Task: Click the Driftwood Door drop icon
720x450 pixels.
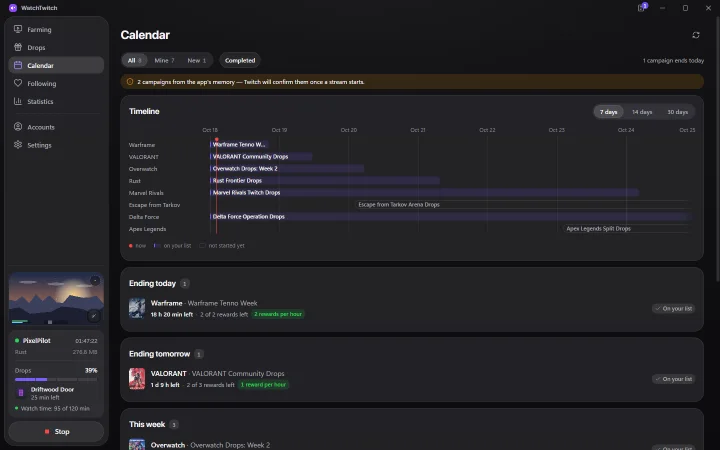Action: tap(21, 393)
